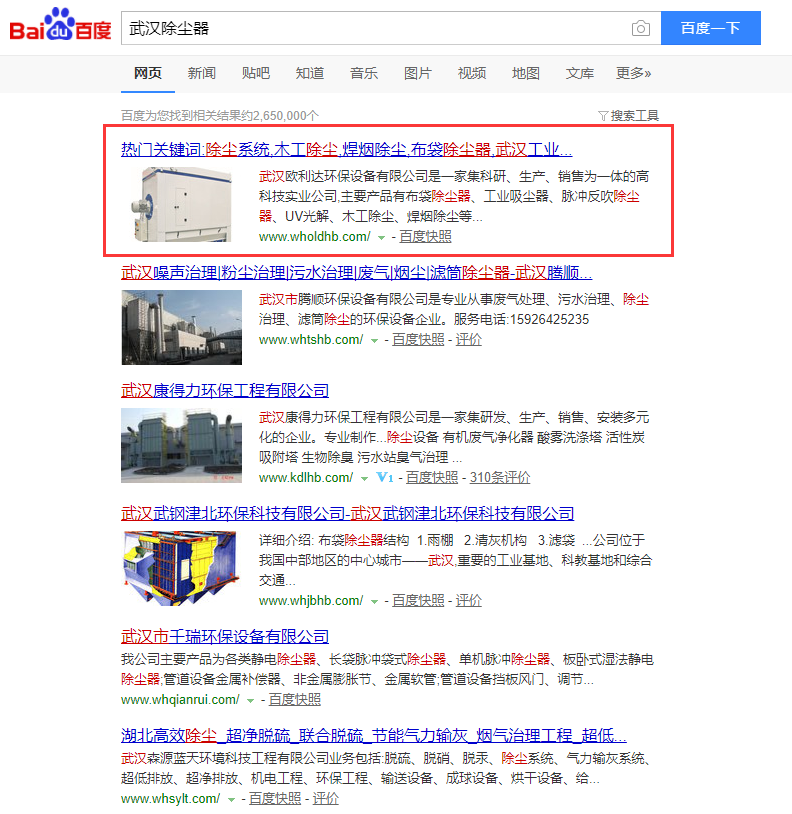Open www.whsylt.com URL link
The width and height of the screenshot is (792, 814).
pyautogui.click(x=170, y=798)
